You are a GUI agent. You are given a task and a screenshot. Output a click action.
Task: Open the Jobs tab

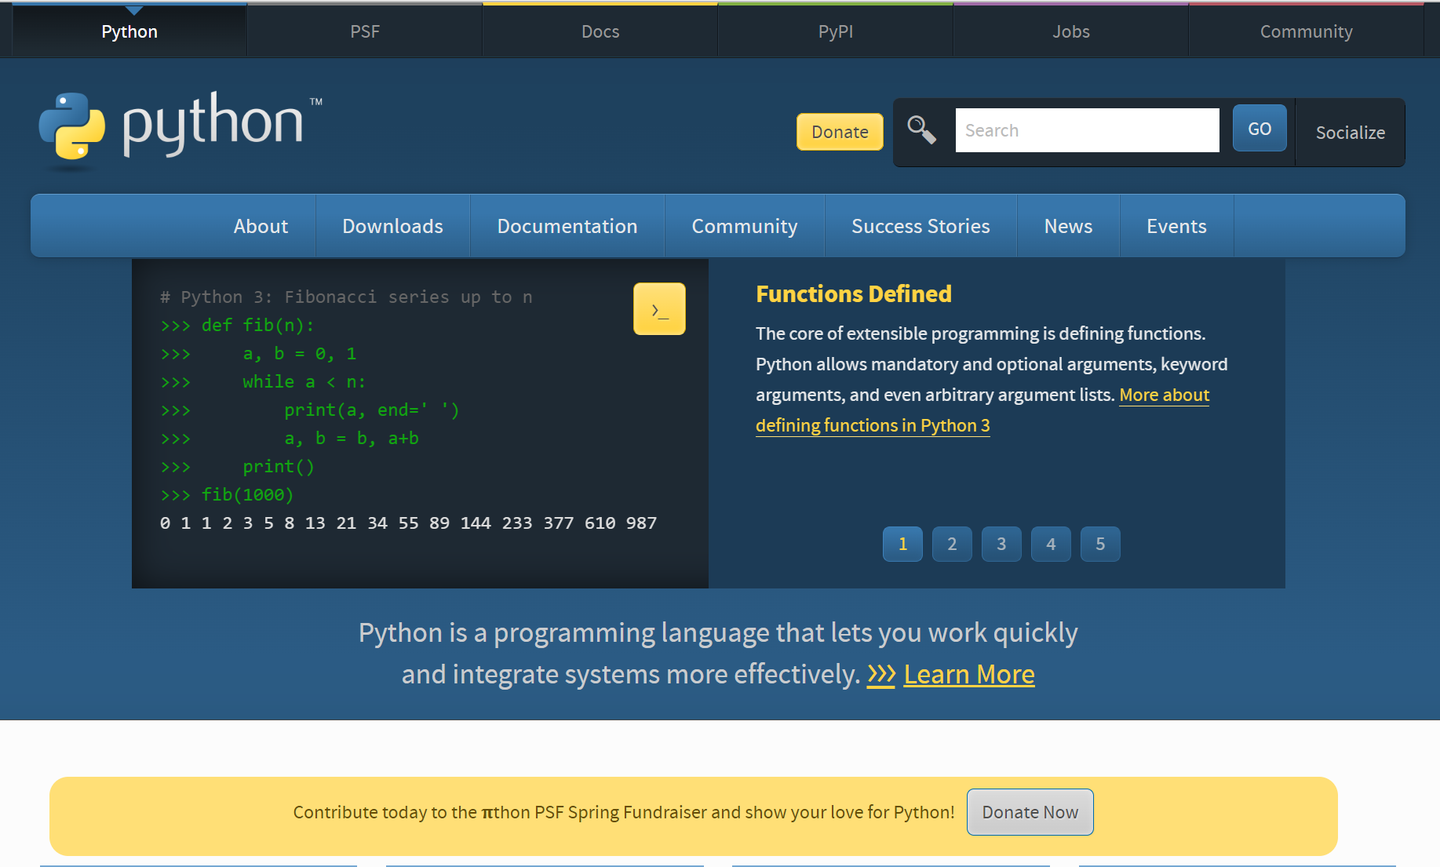(1071, 31)
